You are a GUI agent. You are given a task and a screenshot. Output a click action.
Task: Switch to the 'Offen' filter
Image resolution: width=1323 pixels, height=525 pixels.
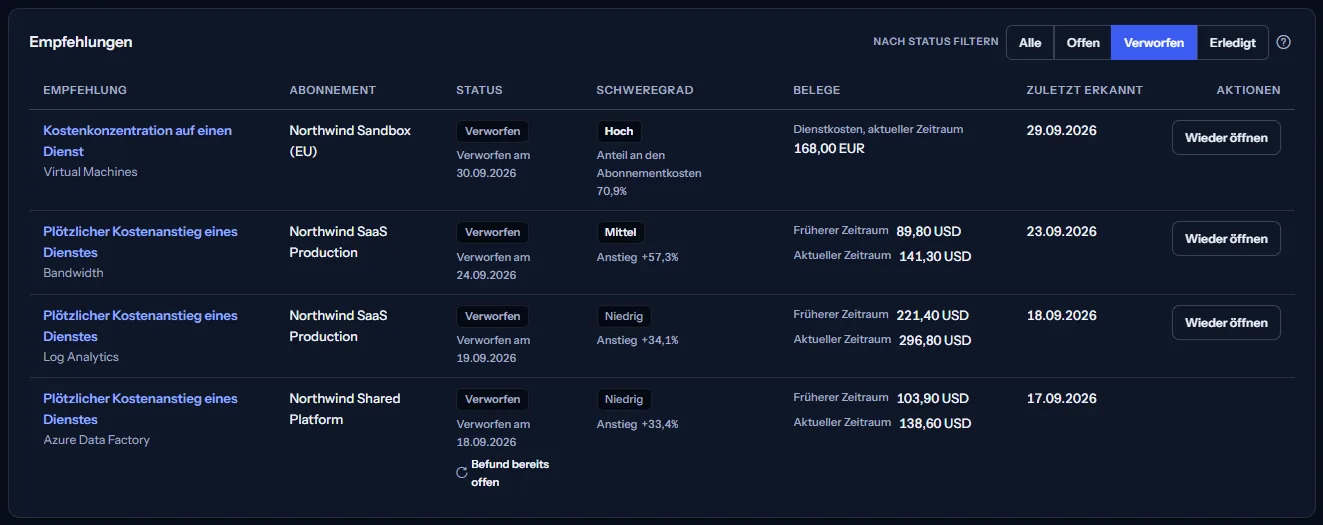(1083, 43)
